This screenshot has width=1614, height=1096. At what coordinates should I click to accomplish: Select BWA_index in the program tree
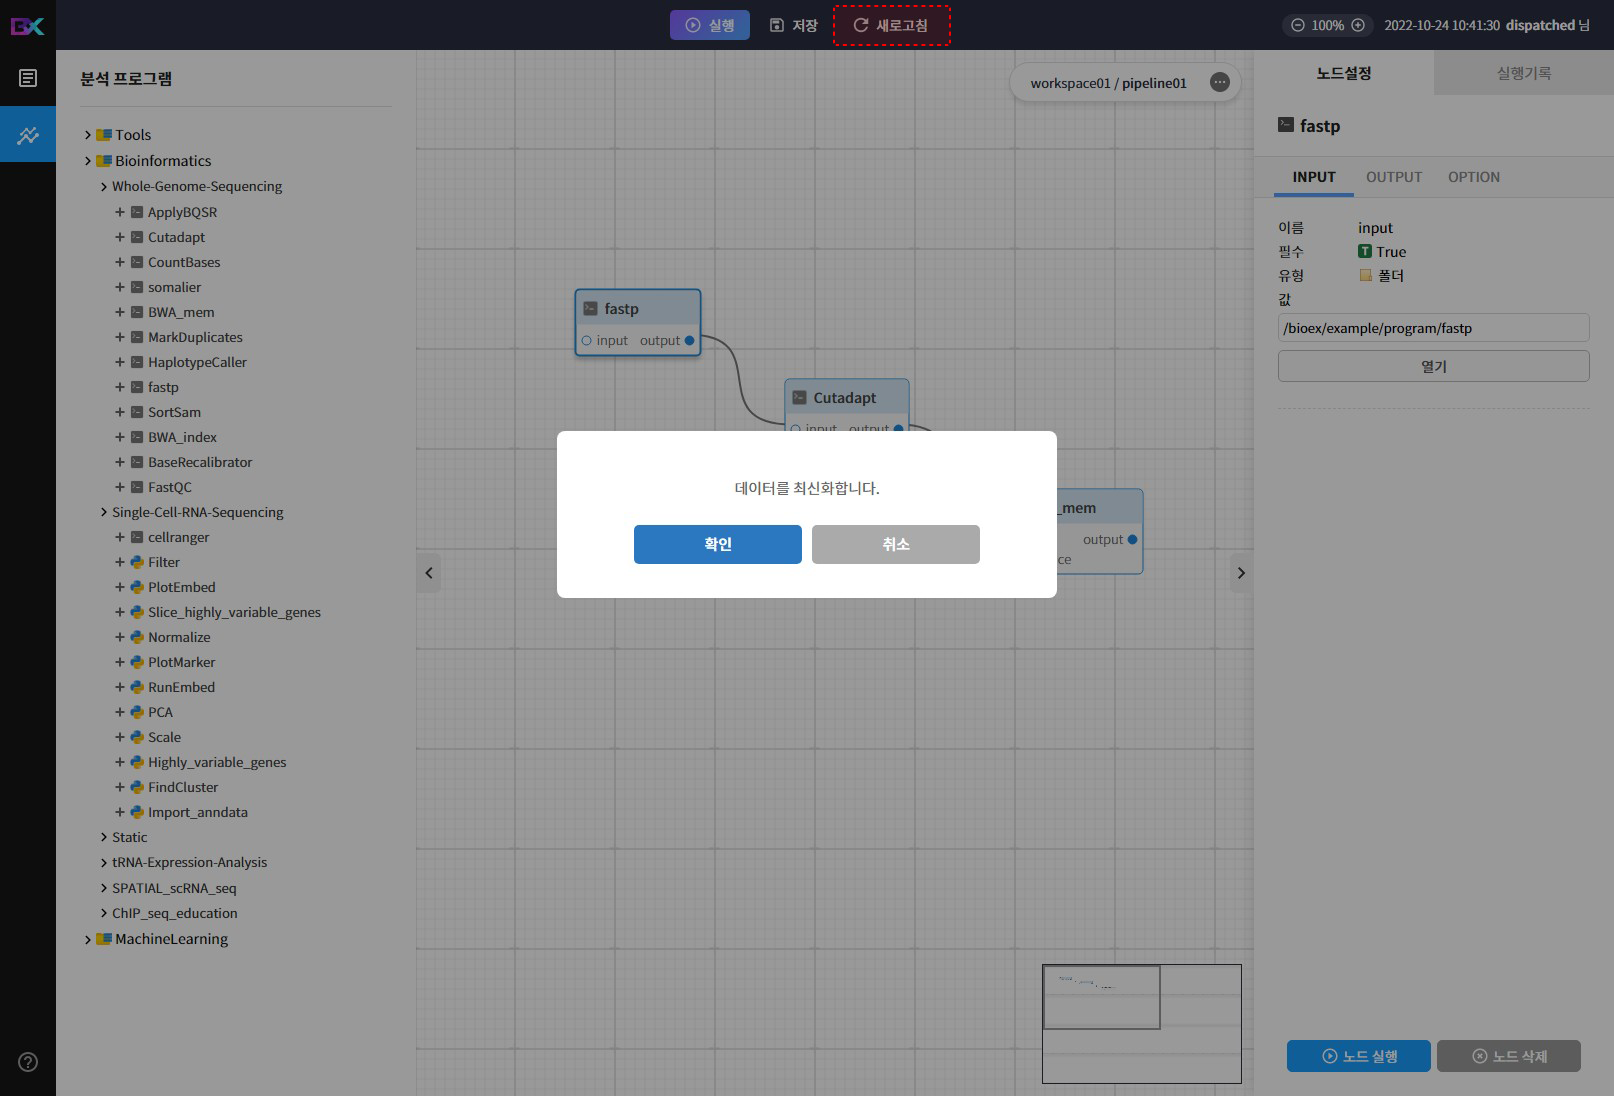(182, 437)
